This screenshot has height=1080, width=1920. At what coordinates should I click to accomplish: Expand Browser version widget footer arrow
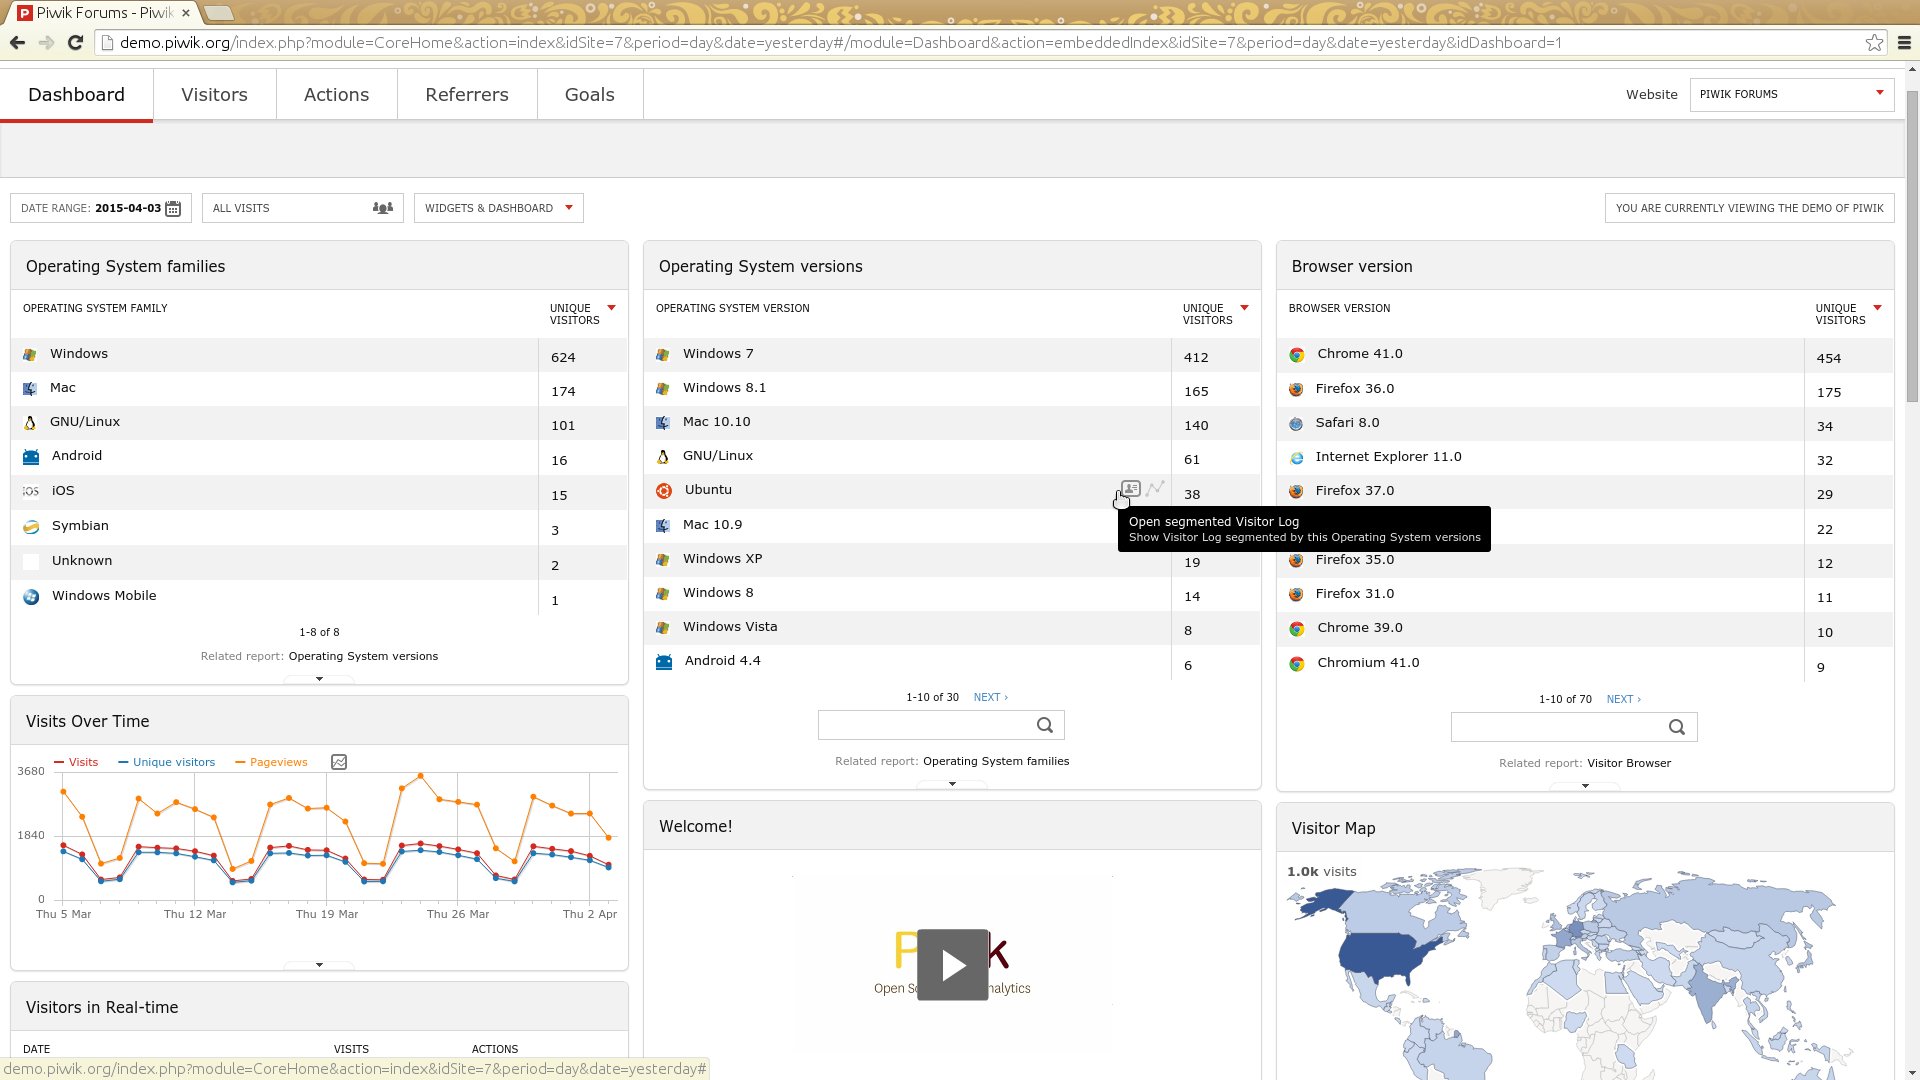click(1585, 786)
